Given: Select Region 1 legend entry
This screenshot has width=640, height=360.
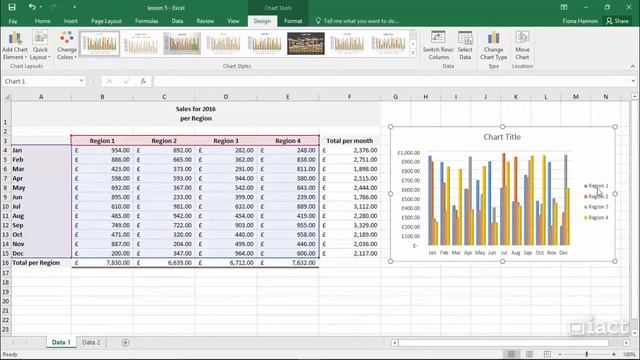Looking at the screenshot, I should (x=596, y=186).
